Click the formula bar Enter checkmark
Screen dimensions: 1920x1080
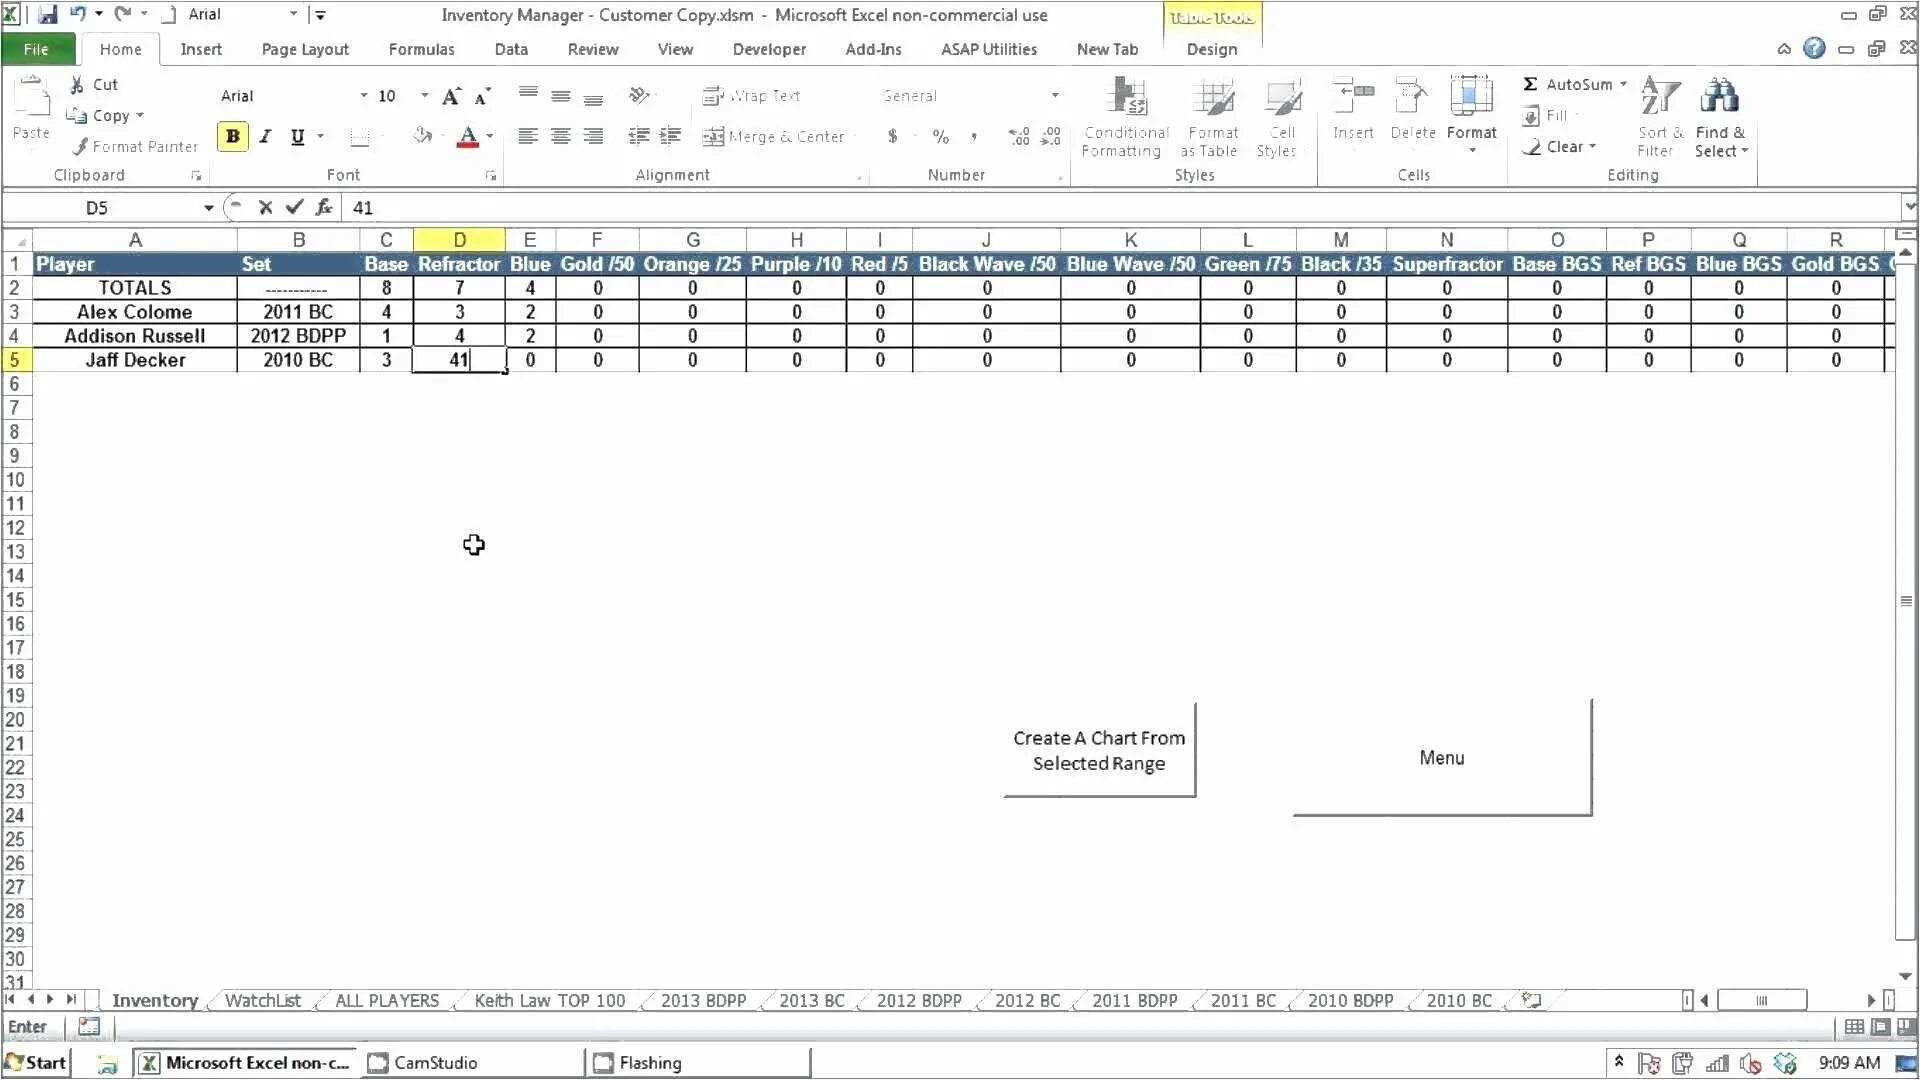pyautogui.click(x=294, y=208)
